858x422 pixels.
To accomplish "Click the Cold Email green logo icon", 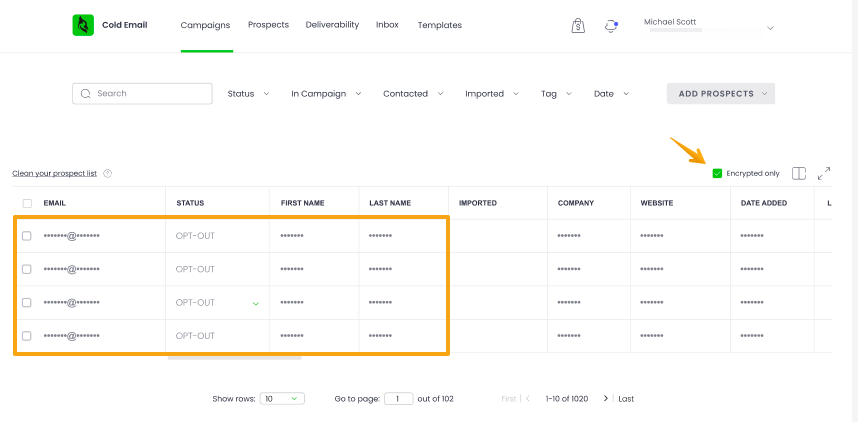I will (x=83, y=25).
